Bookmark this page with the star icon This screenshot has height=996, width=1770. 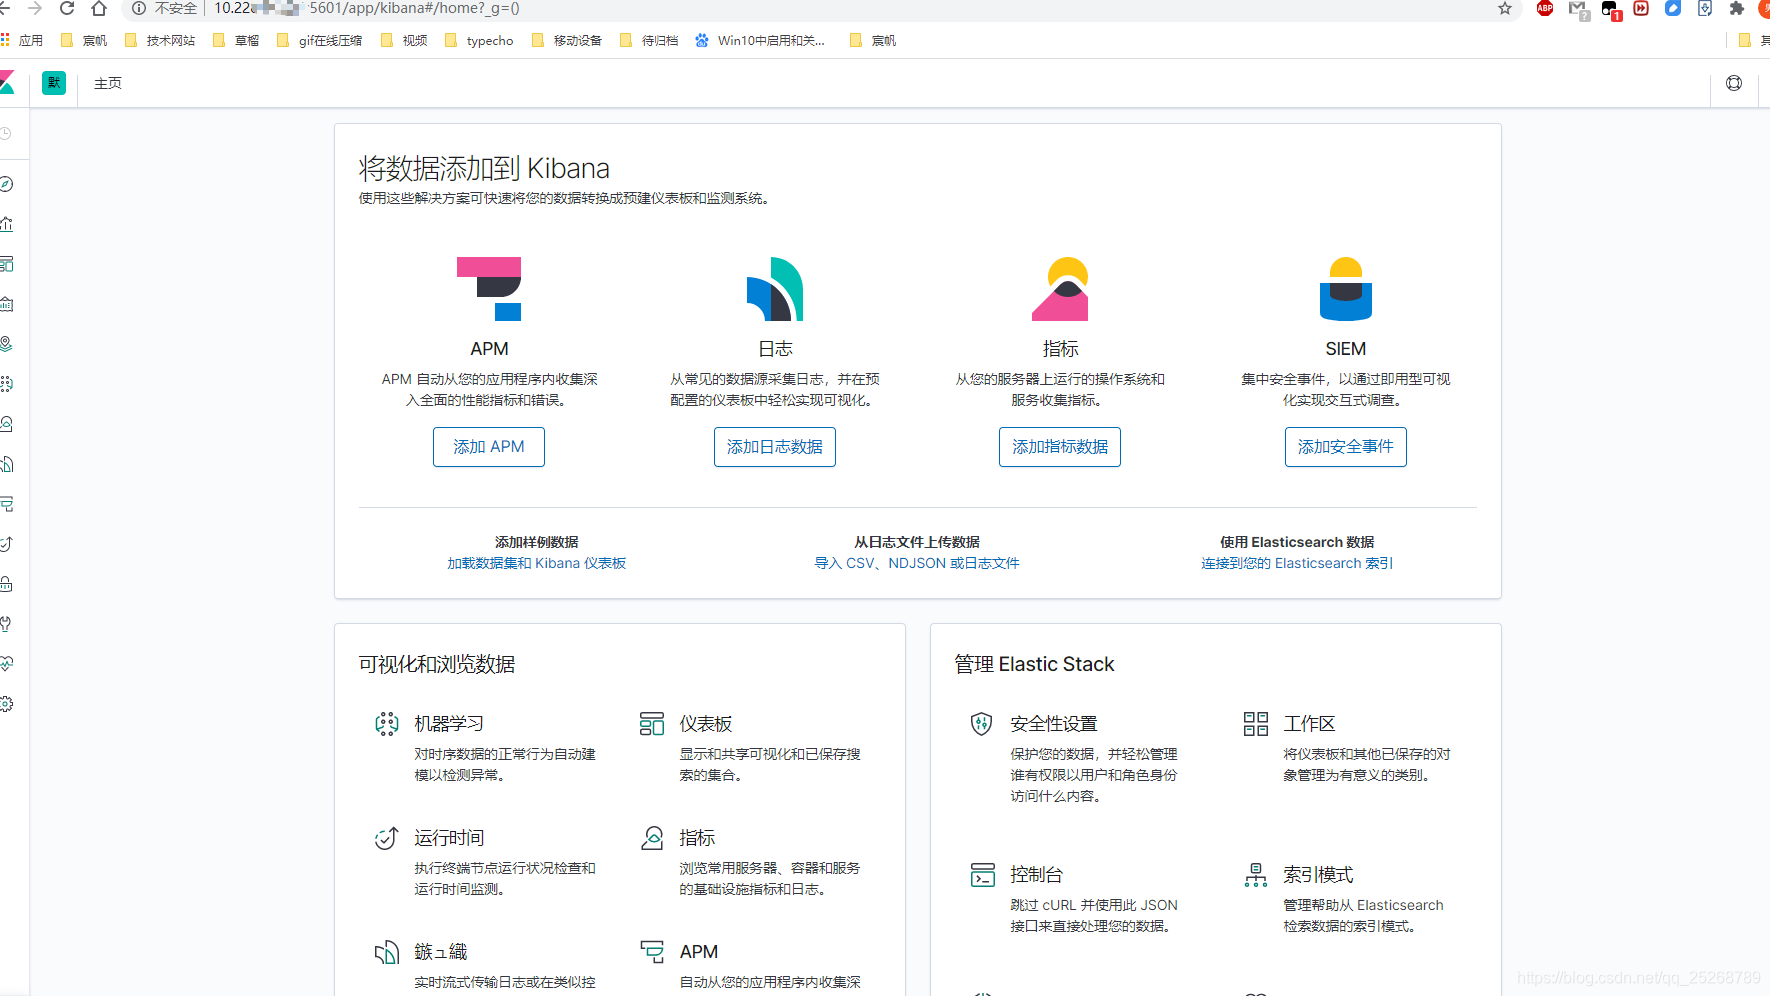(1505, 8)
